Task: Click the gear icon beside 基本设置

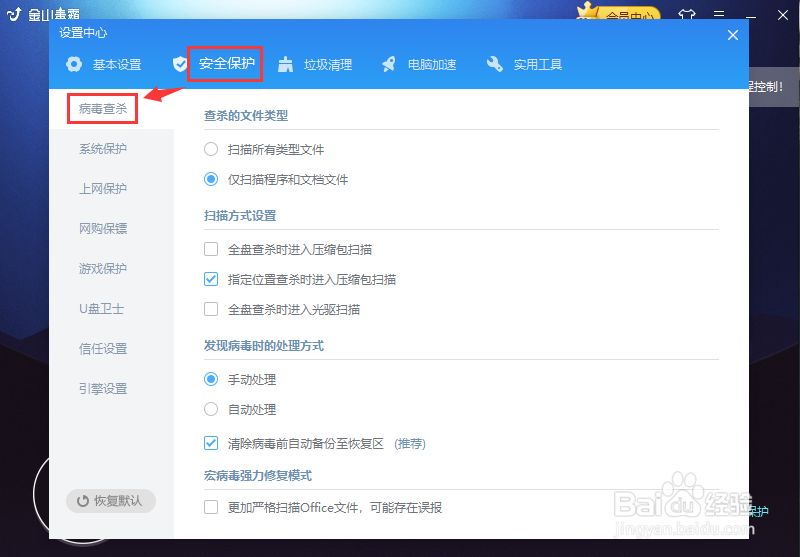Action: [x=74, y=64]
